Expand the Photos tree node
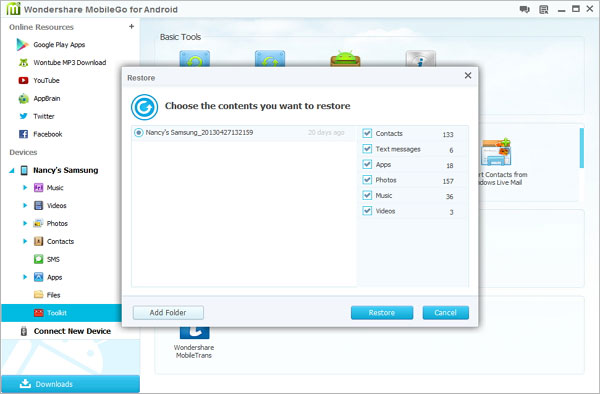Image resolution: width=600 pixels, height=394 pixels. [x=25, y=223]
